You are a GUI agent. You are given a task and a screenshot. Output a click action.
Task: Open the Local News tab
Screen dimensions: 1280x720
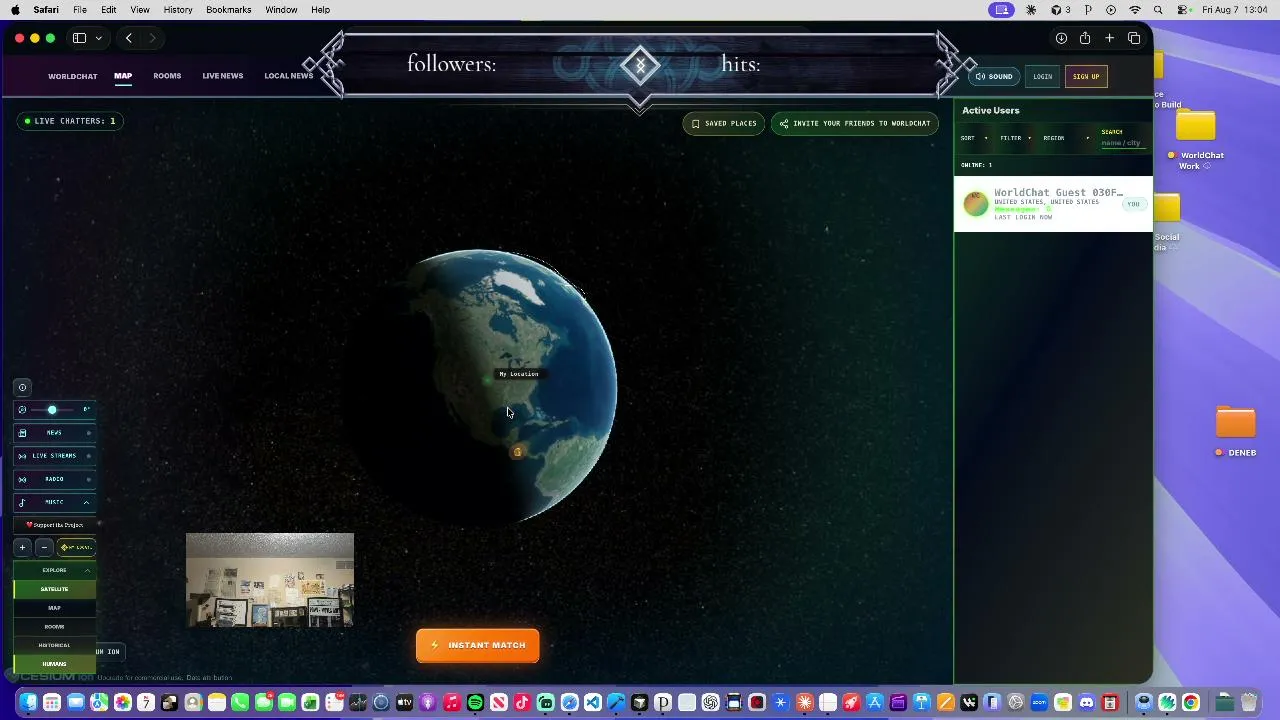[289, 76]
